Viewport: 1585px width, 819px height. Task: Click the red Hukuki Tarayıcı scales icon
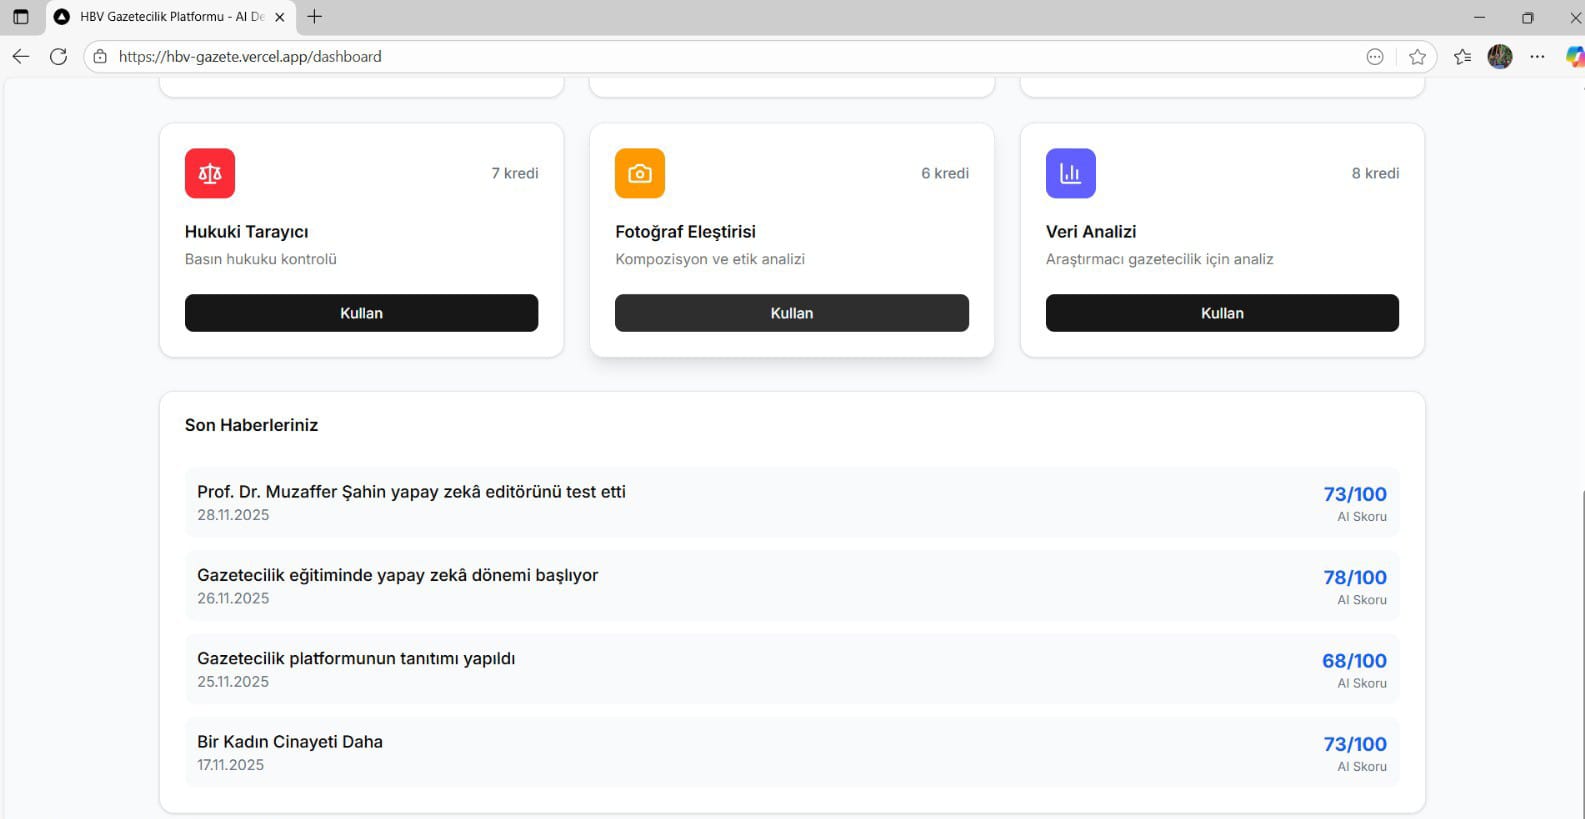pos(210,174)
